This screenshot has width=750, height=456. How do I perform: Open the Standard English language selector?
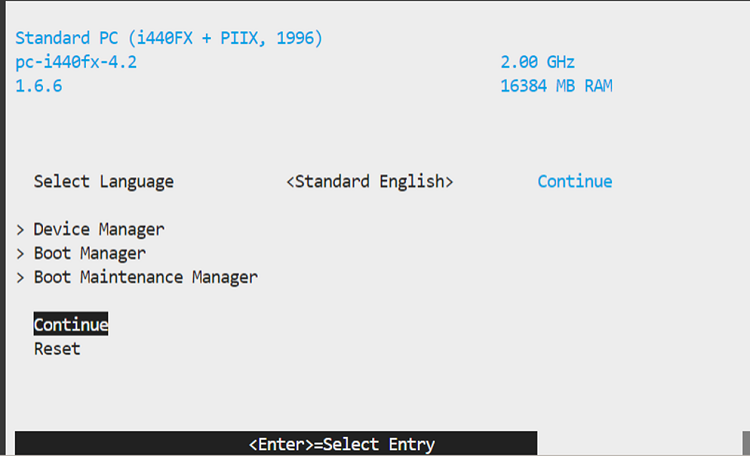pos(369,182)
